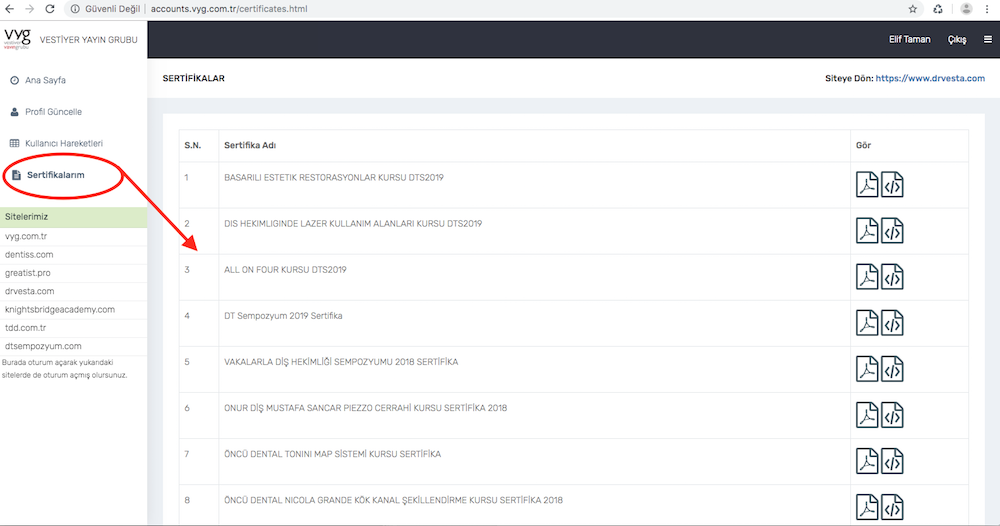Visit tdd.com.tr site link
The width and height of the screenshot is (1000, 526).
26,328
